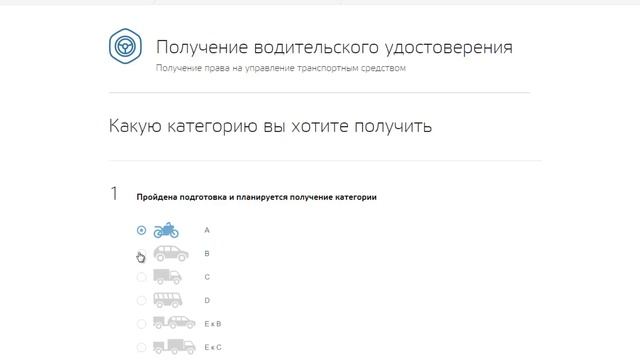Choose the category C radio button
This screenshot has width=640, height=360.
pos(141,277)
